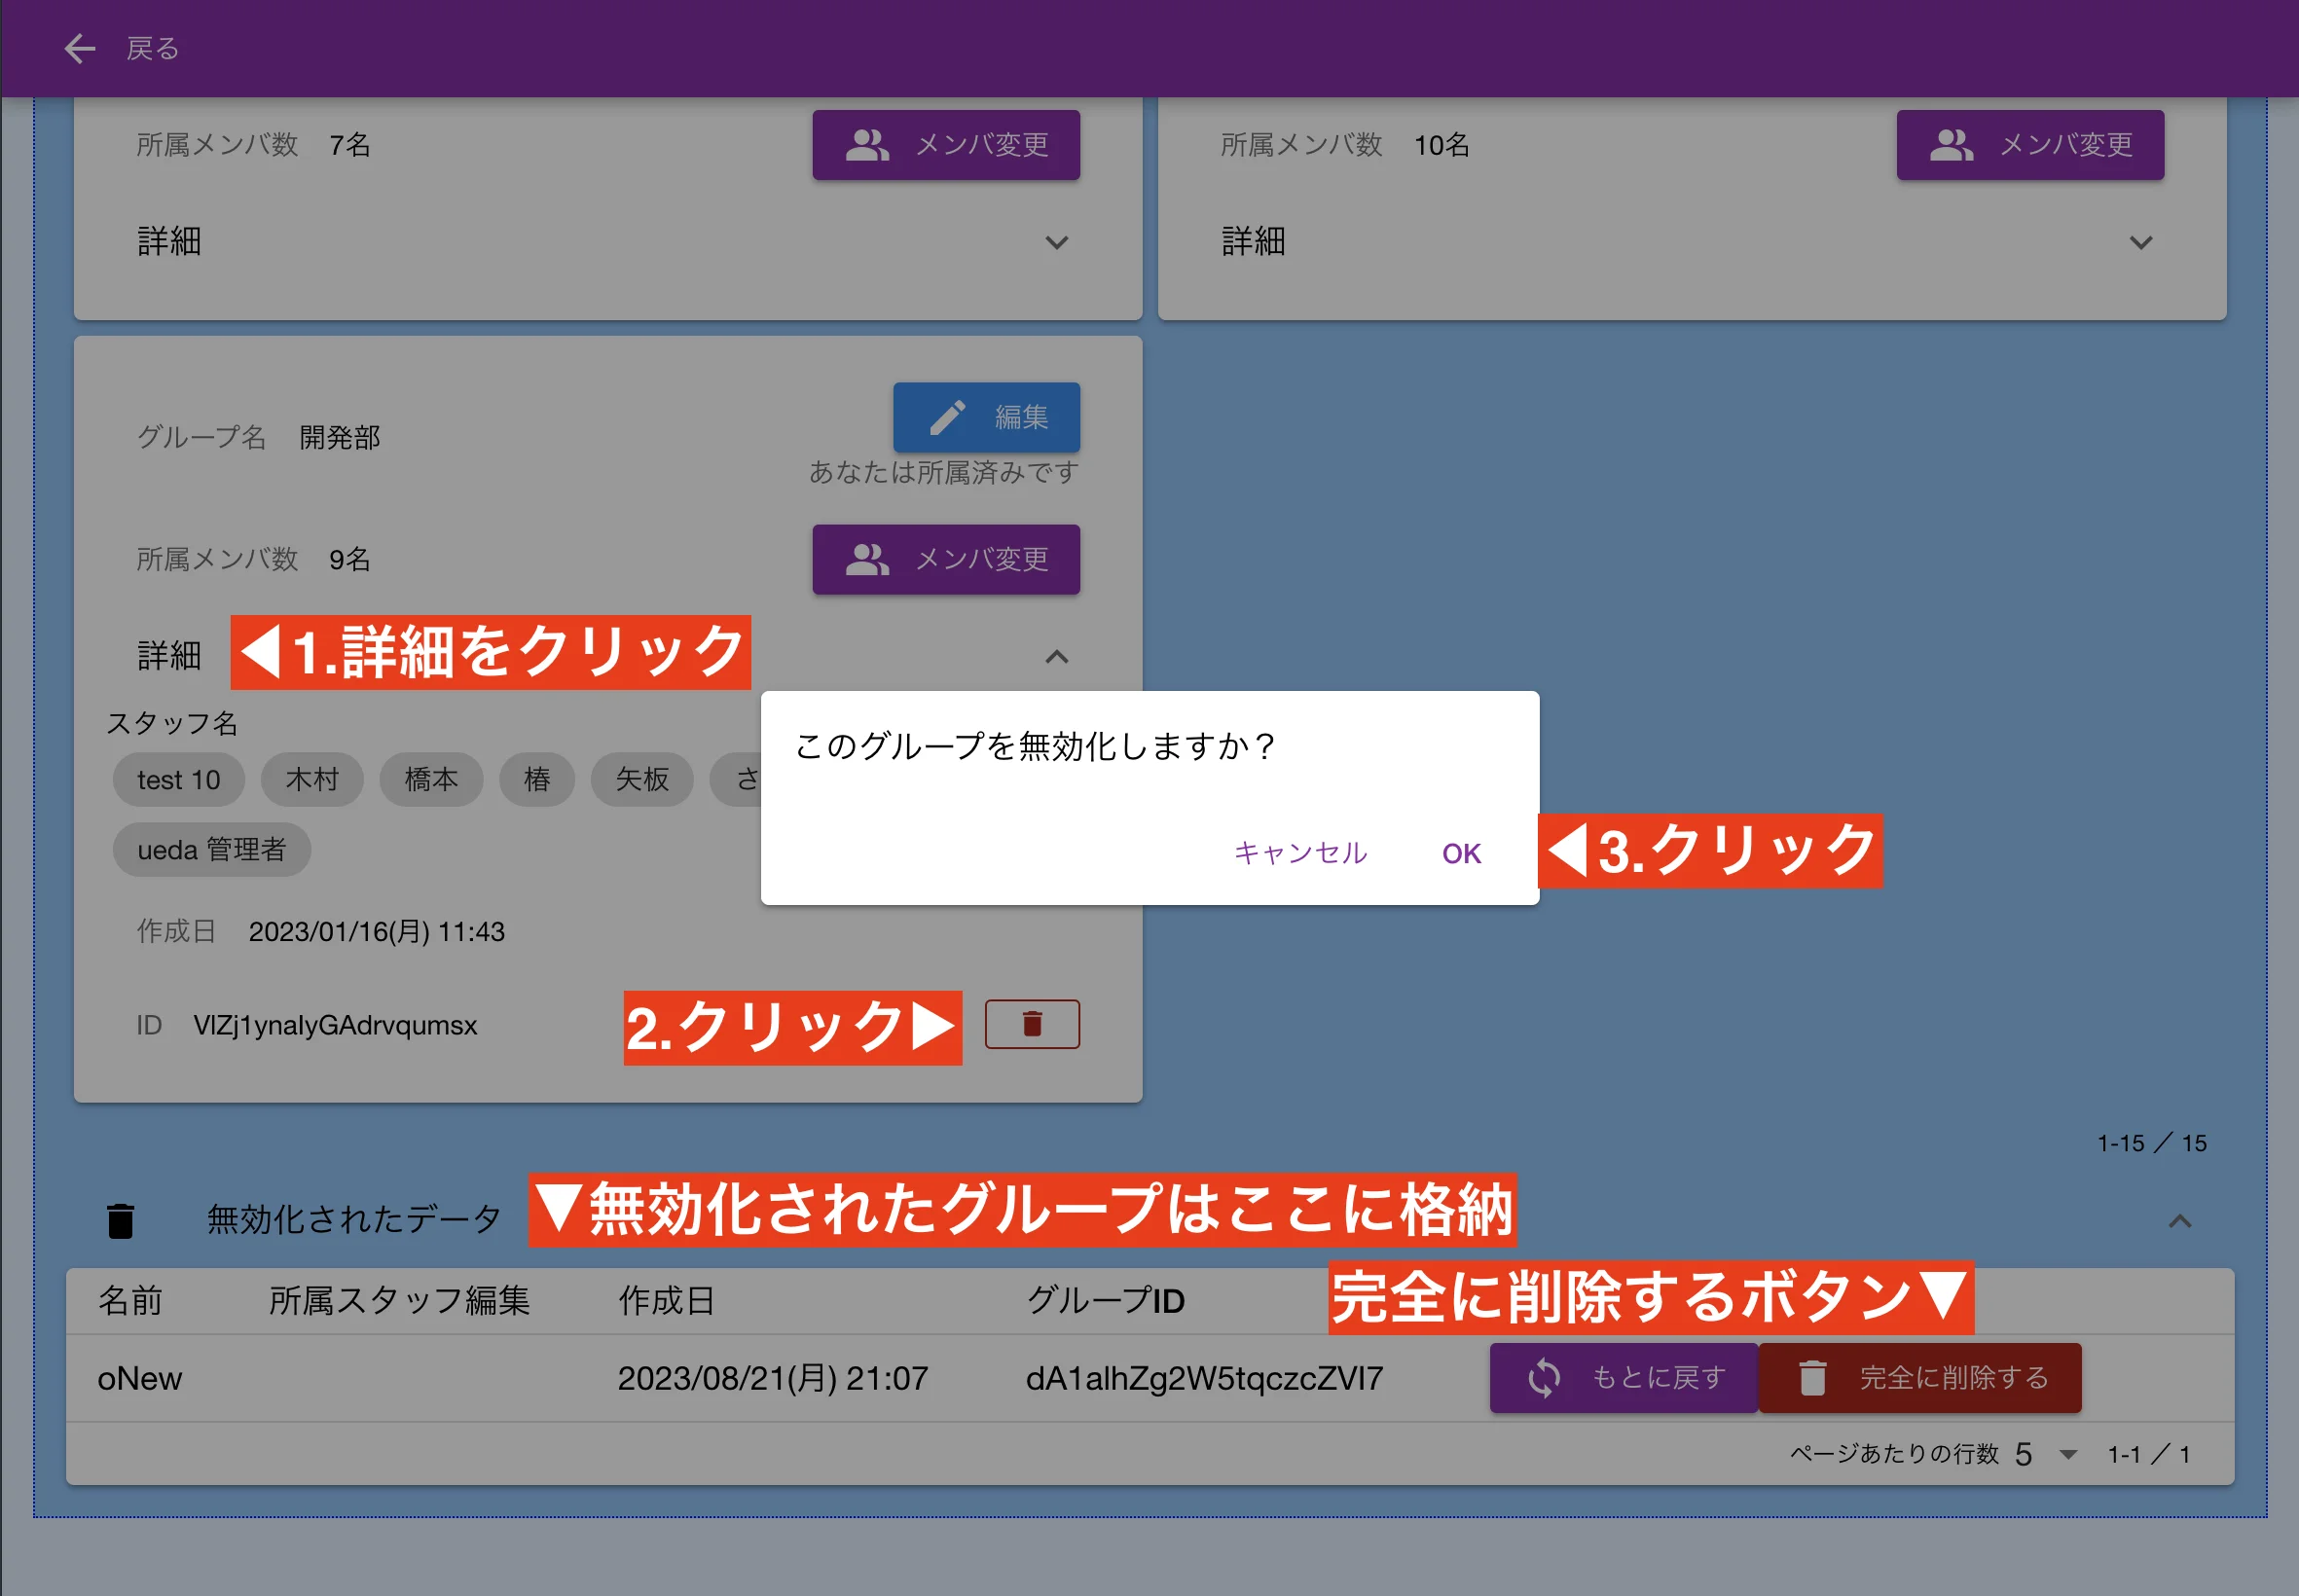Click キャンセル in the confirmation dialog

[1299, 852]
